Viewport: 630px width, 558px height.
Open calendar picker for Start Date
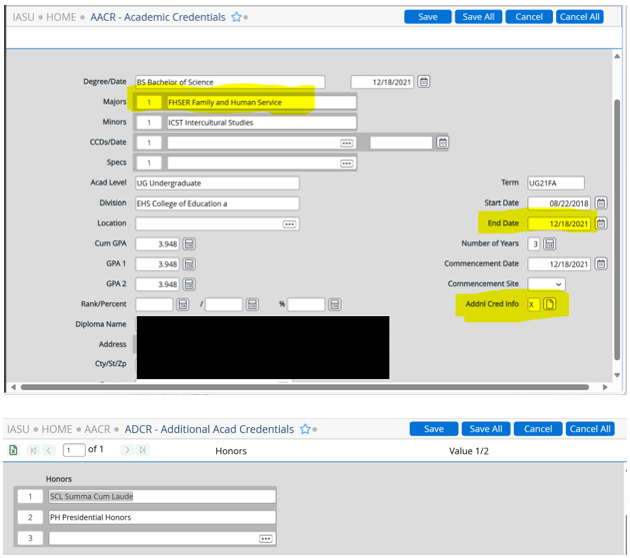[601, 203]
